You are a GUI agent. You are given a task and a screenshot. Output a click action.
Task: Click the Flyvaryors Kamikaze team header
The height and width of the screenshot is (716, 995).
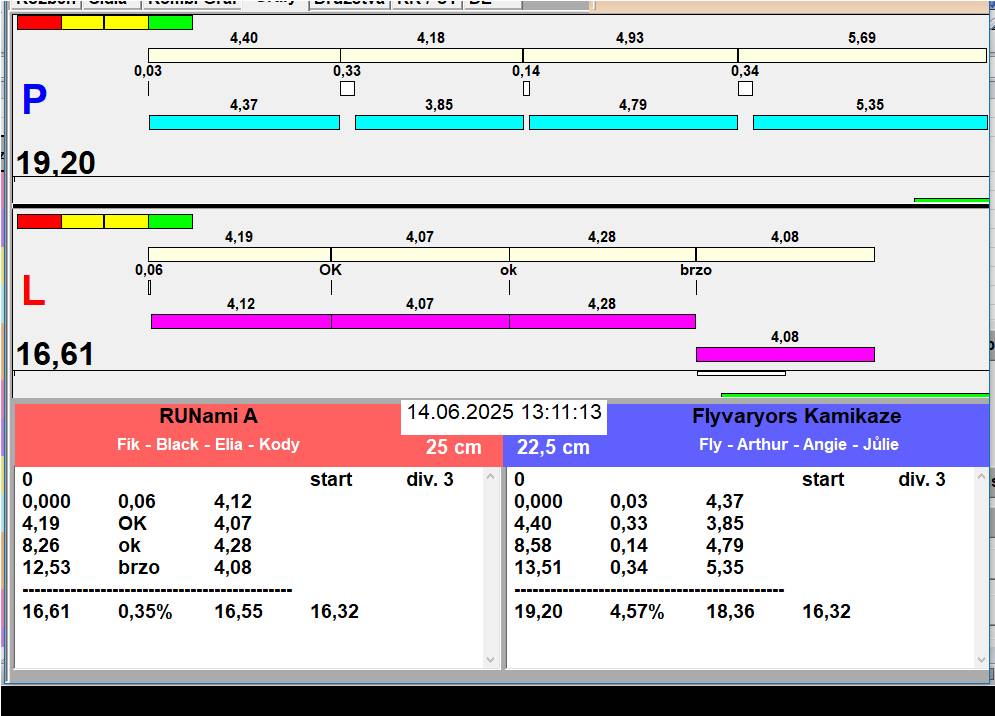pyautogui.click(x=796, y=417)
